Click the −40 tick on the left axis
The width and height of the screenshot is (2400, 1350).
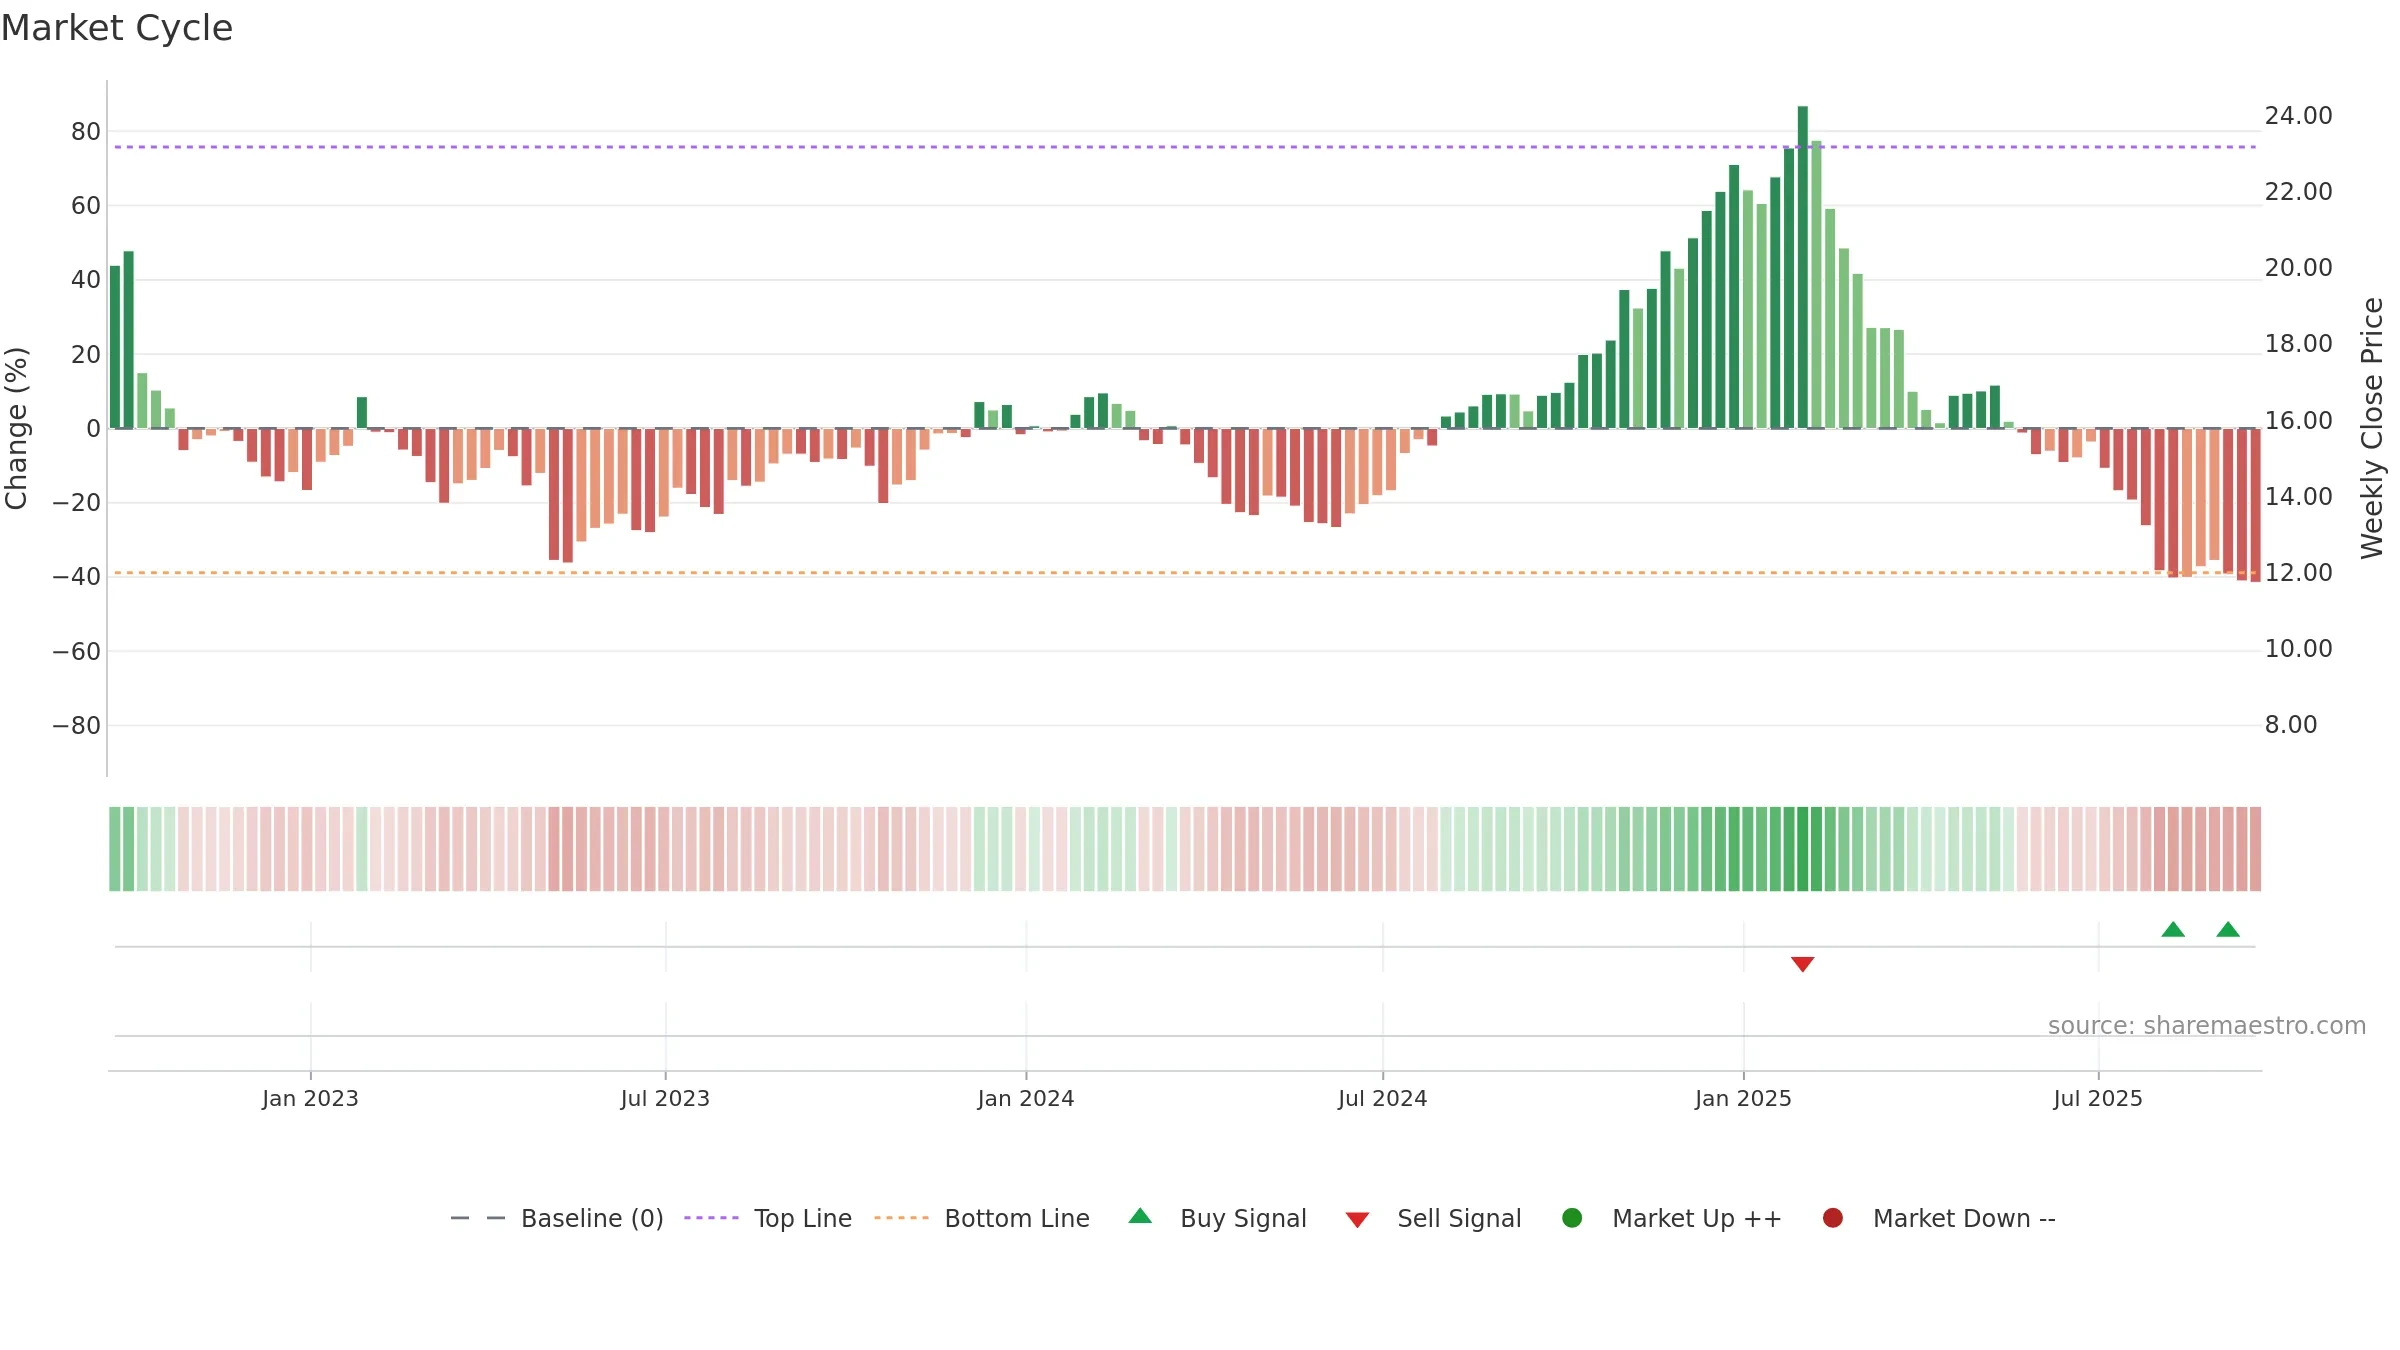click(x=77, y=576)
